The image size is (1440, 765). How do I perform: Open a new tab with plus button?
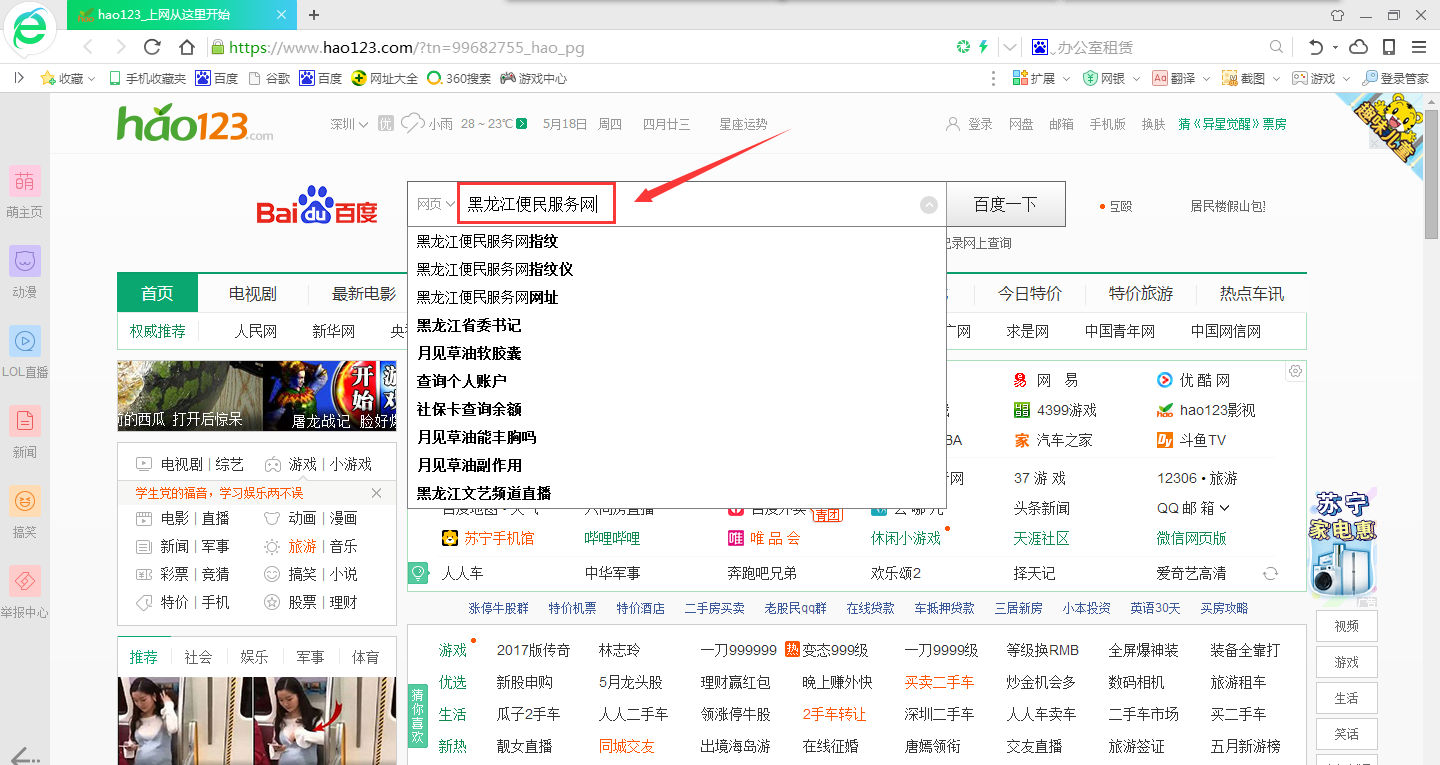tap(314, 15)
